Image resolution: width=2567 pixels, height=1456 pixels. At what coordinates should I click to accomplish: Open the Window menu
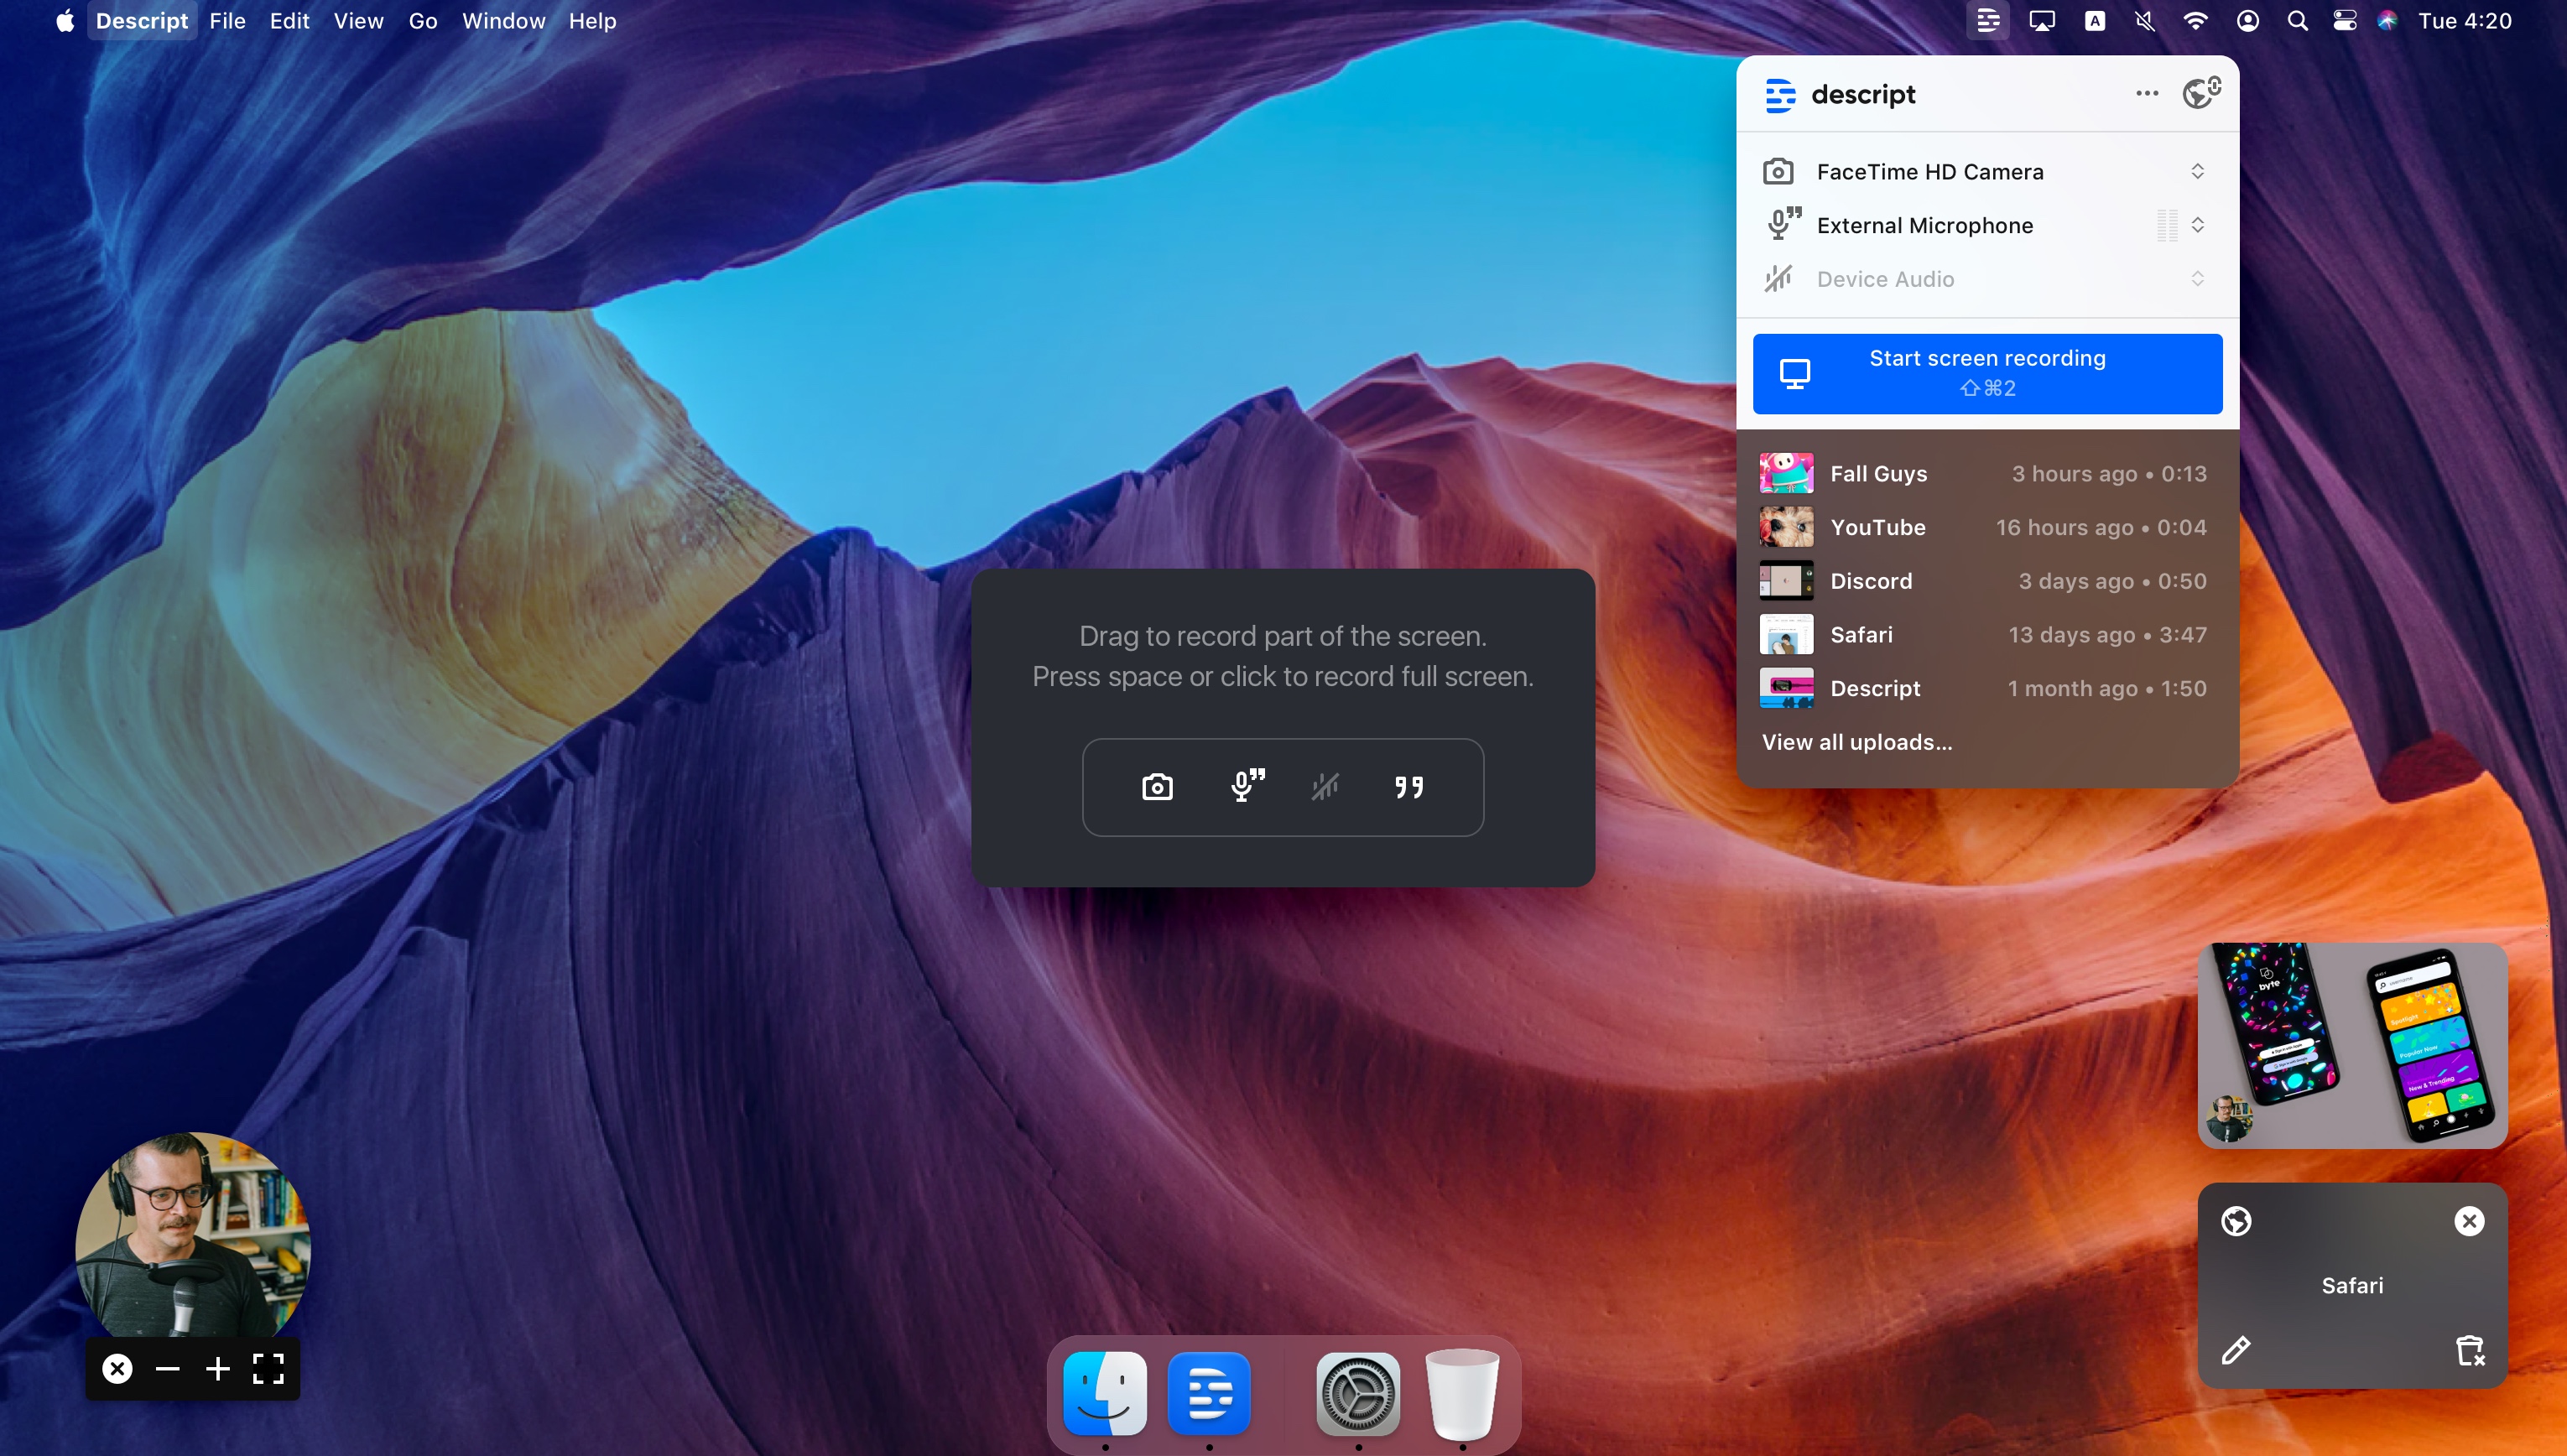[503, 21]
